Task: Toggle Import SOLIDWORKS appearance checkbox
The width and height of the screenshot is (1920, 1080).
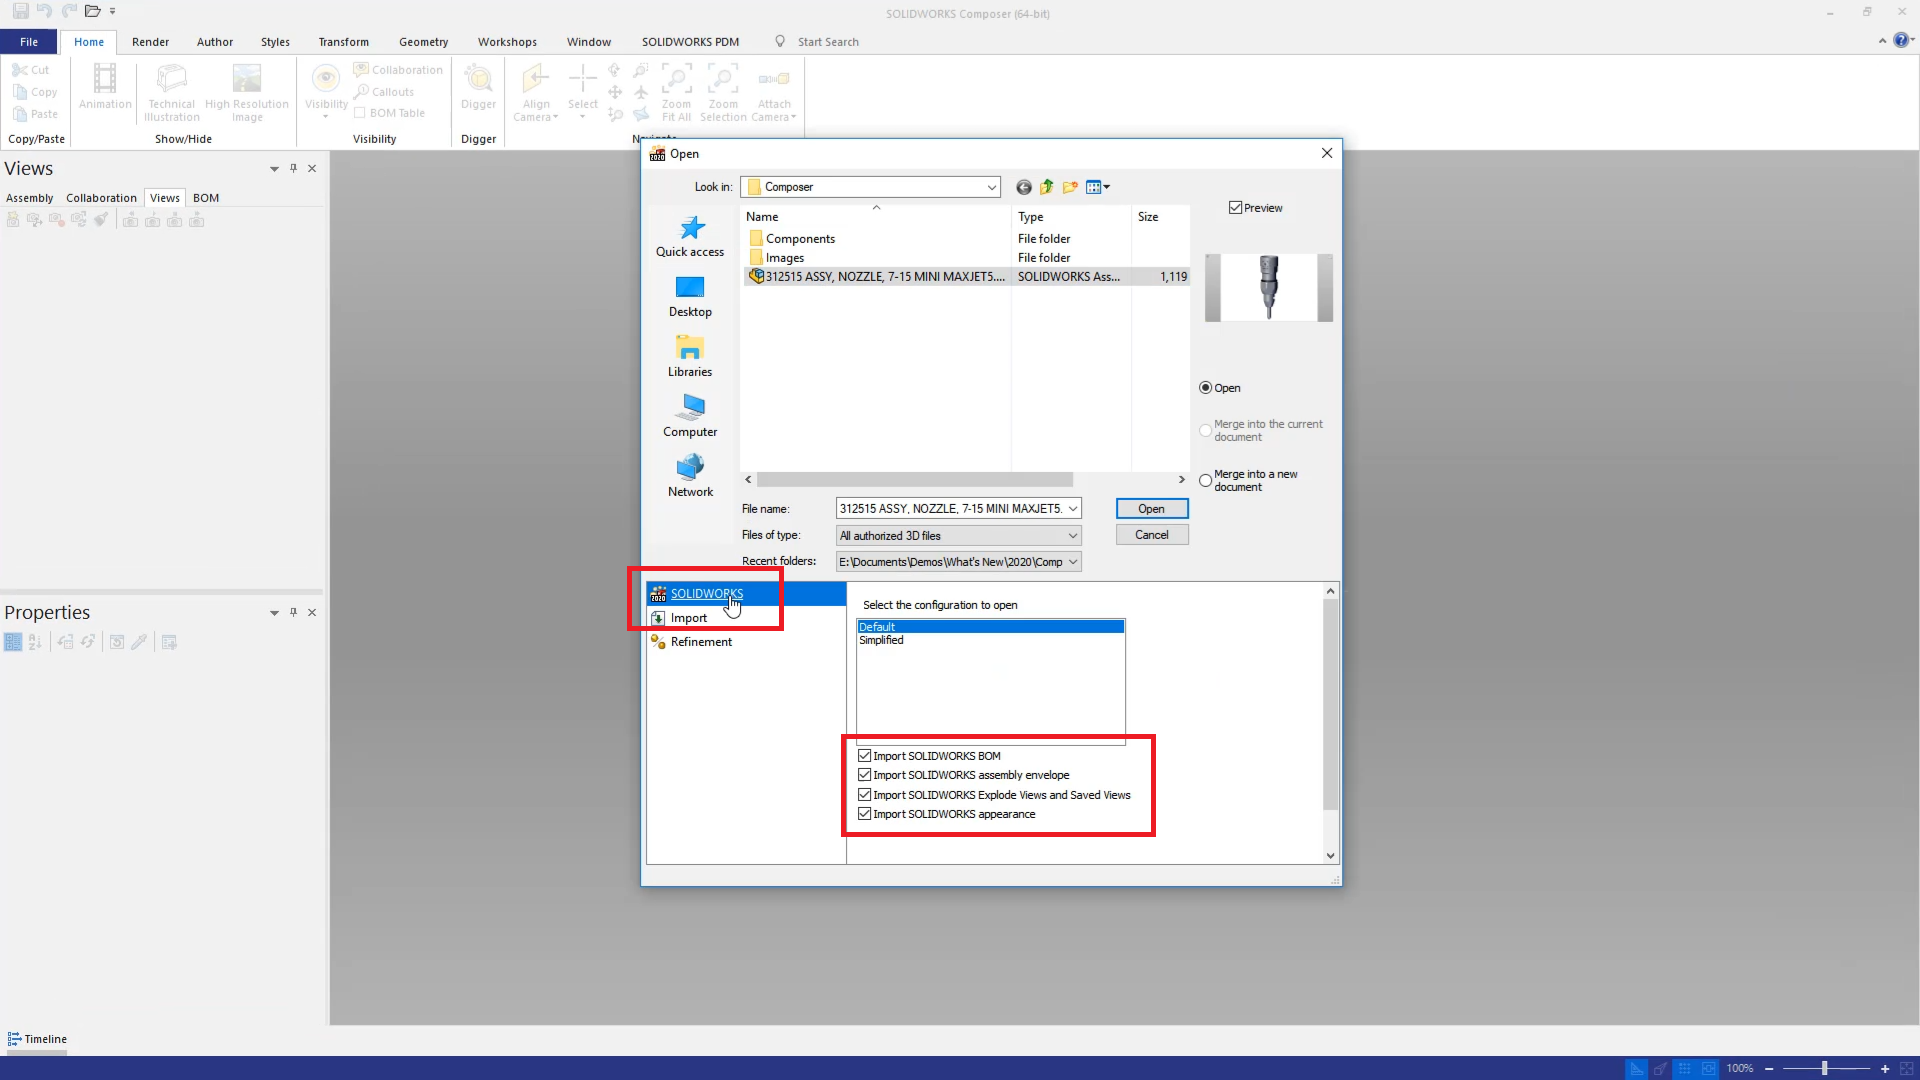Action: (865, 814)
